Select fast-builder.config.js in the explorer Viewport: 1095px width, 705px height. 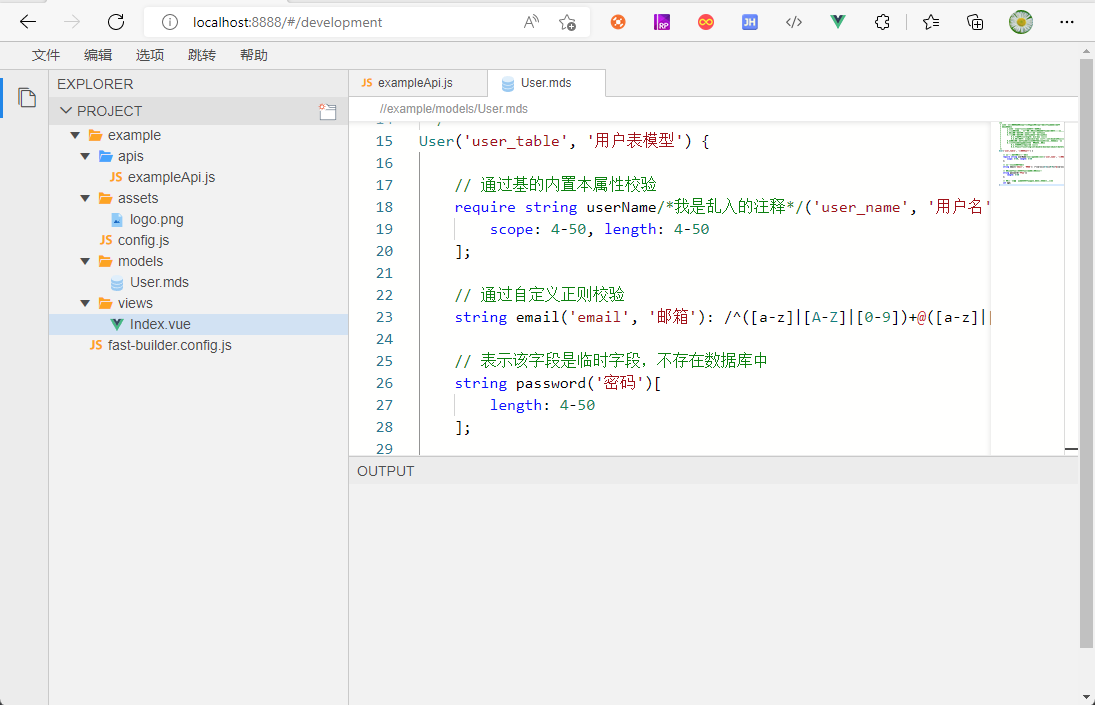coord(169,345)
